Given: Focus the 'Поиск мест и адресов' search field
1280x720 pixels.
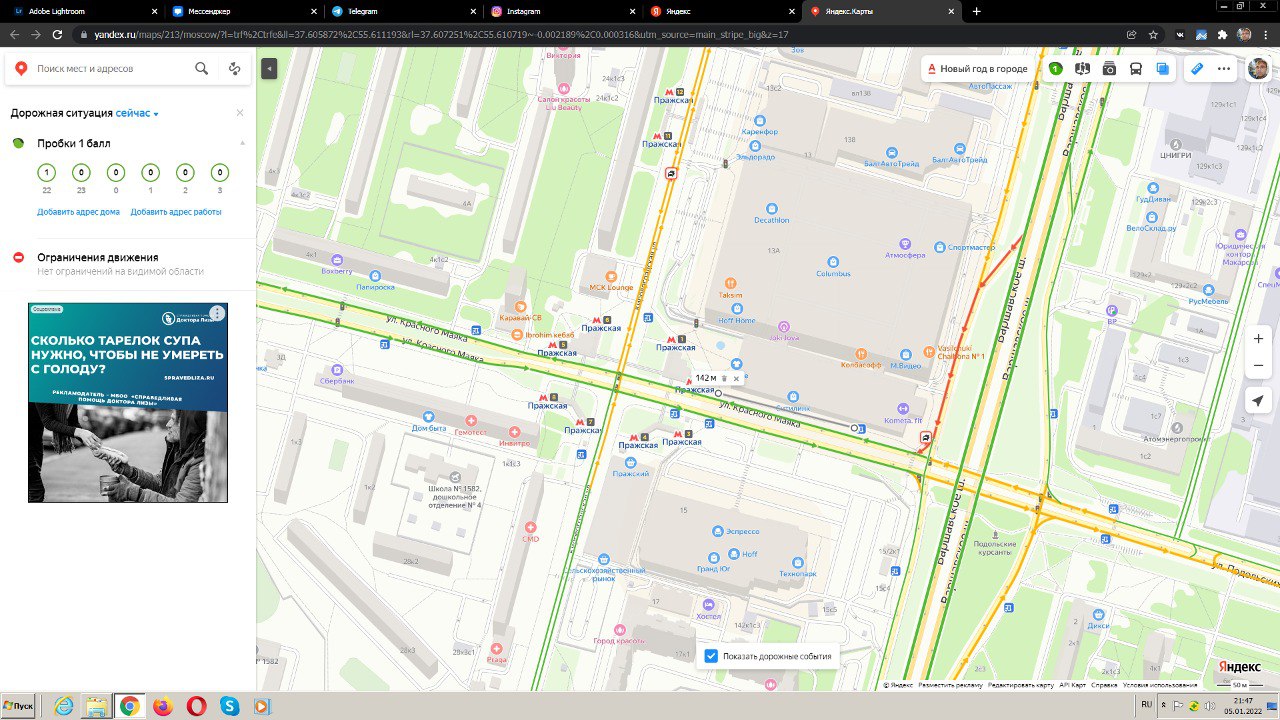Looking at the screenshot, I should (x=110, y=69).
